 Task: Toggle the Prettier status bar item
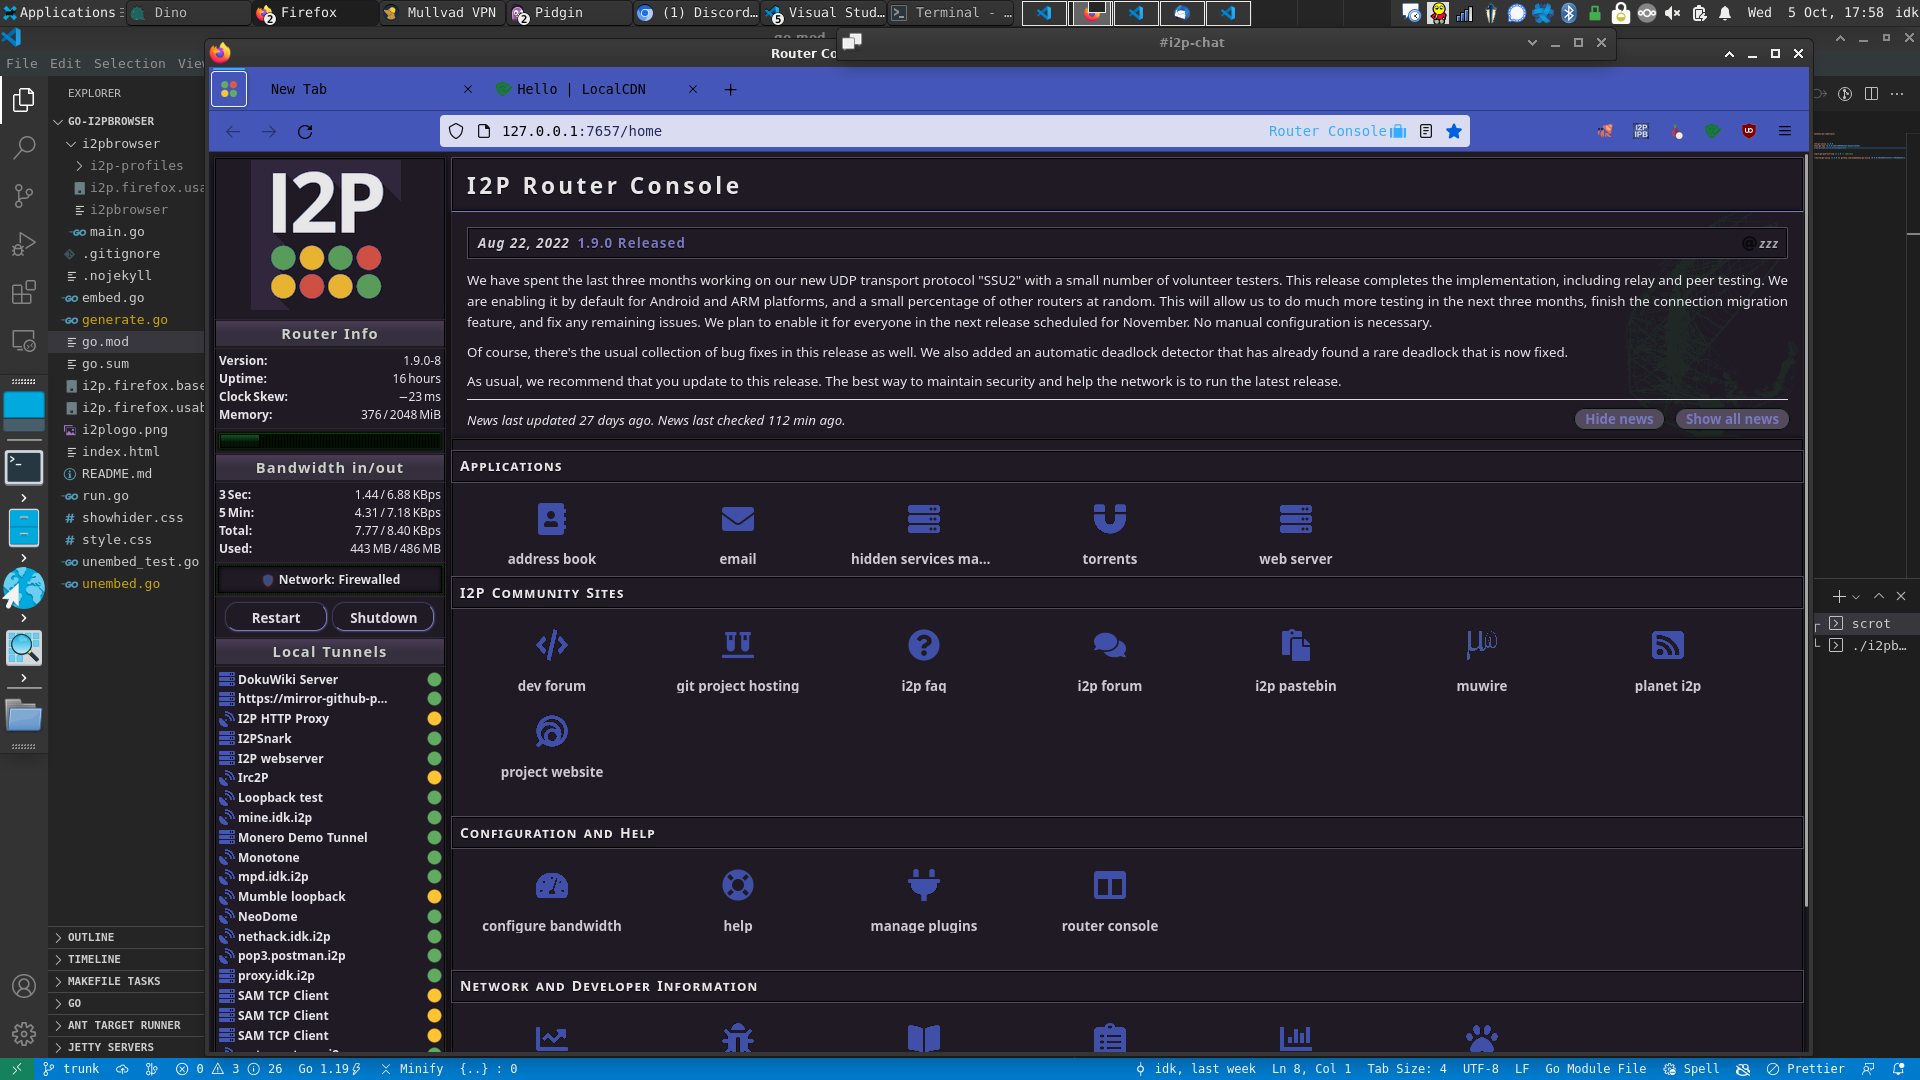pos(1805,1069)
